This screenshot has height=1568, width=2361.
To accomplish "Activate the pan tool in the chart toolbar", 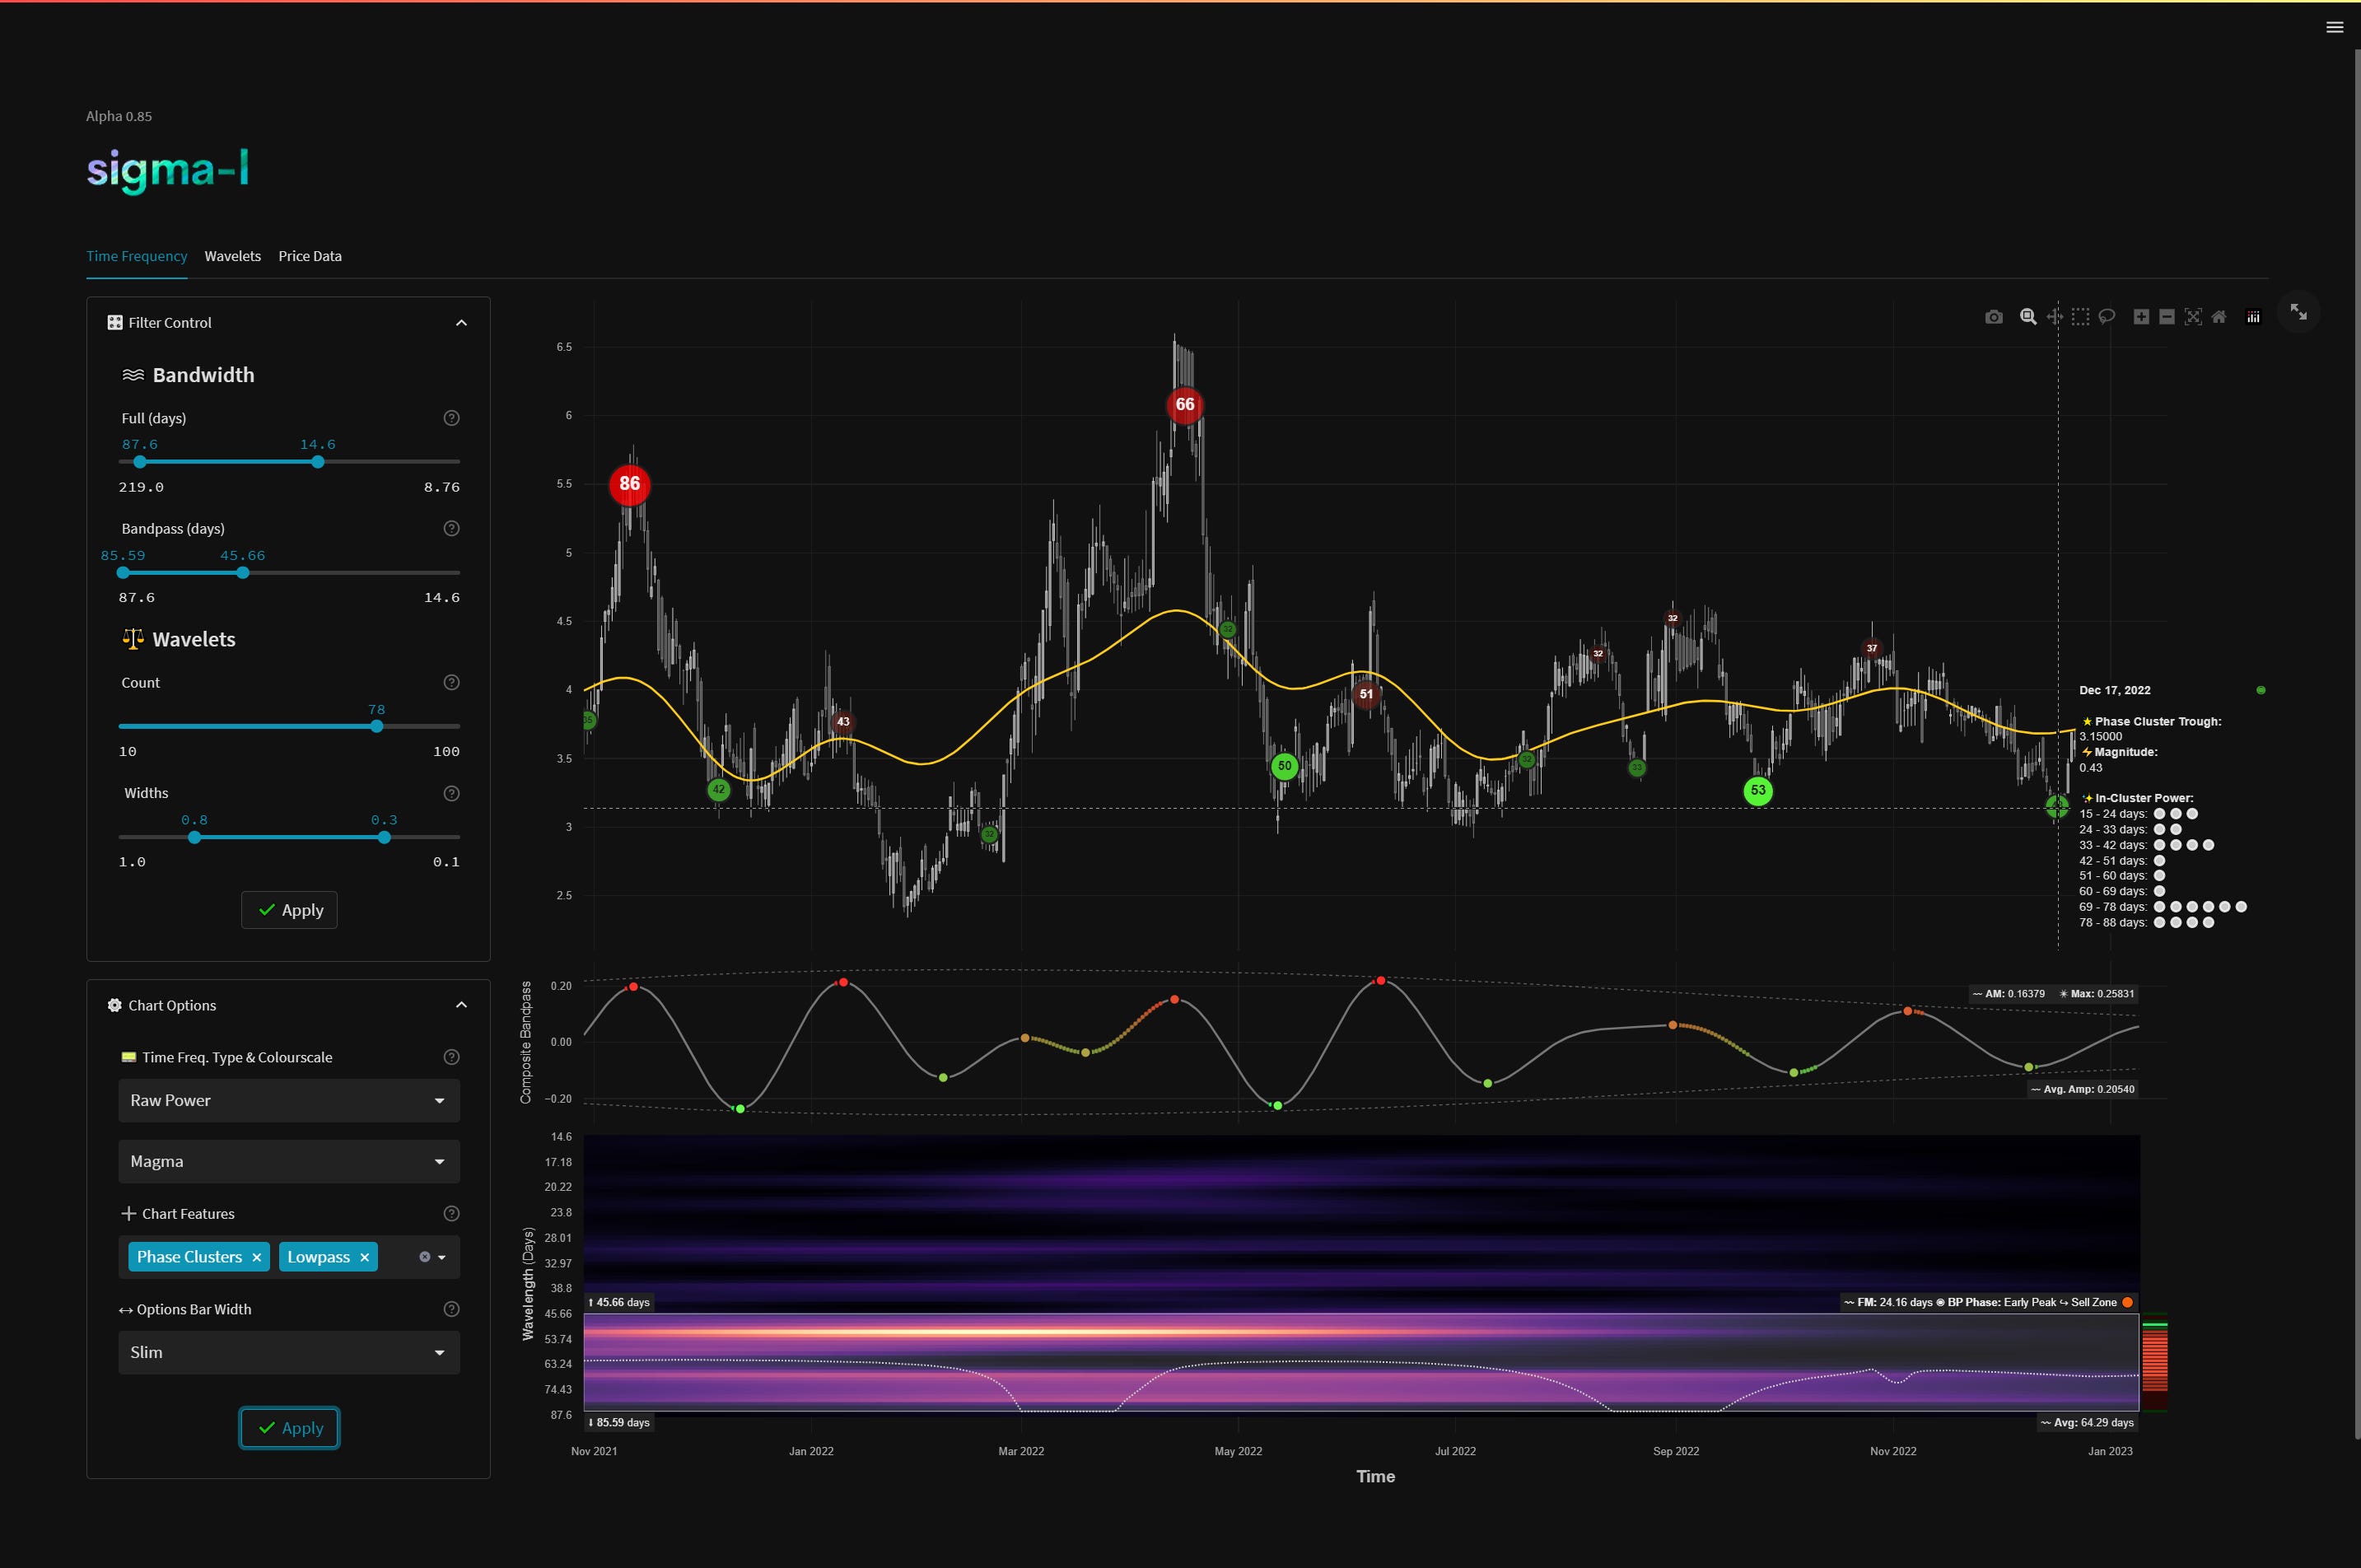I will [2054, 316].
